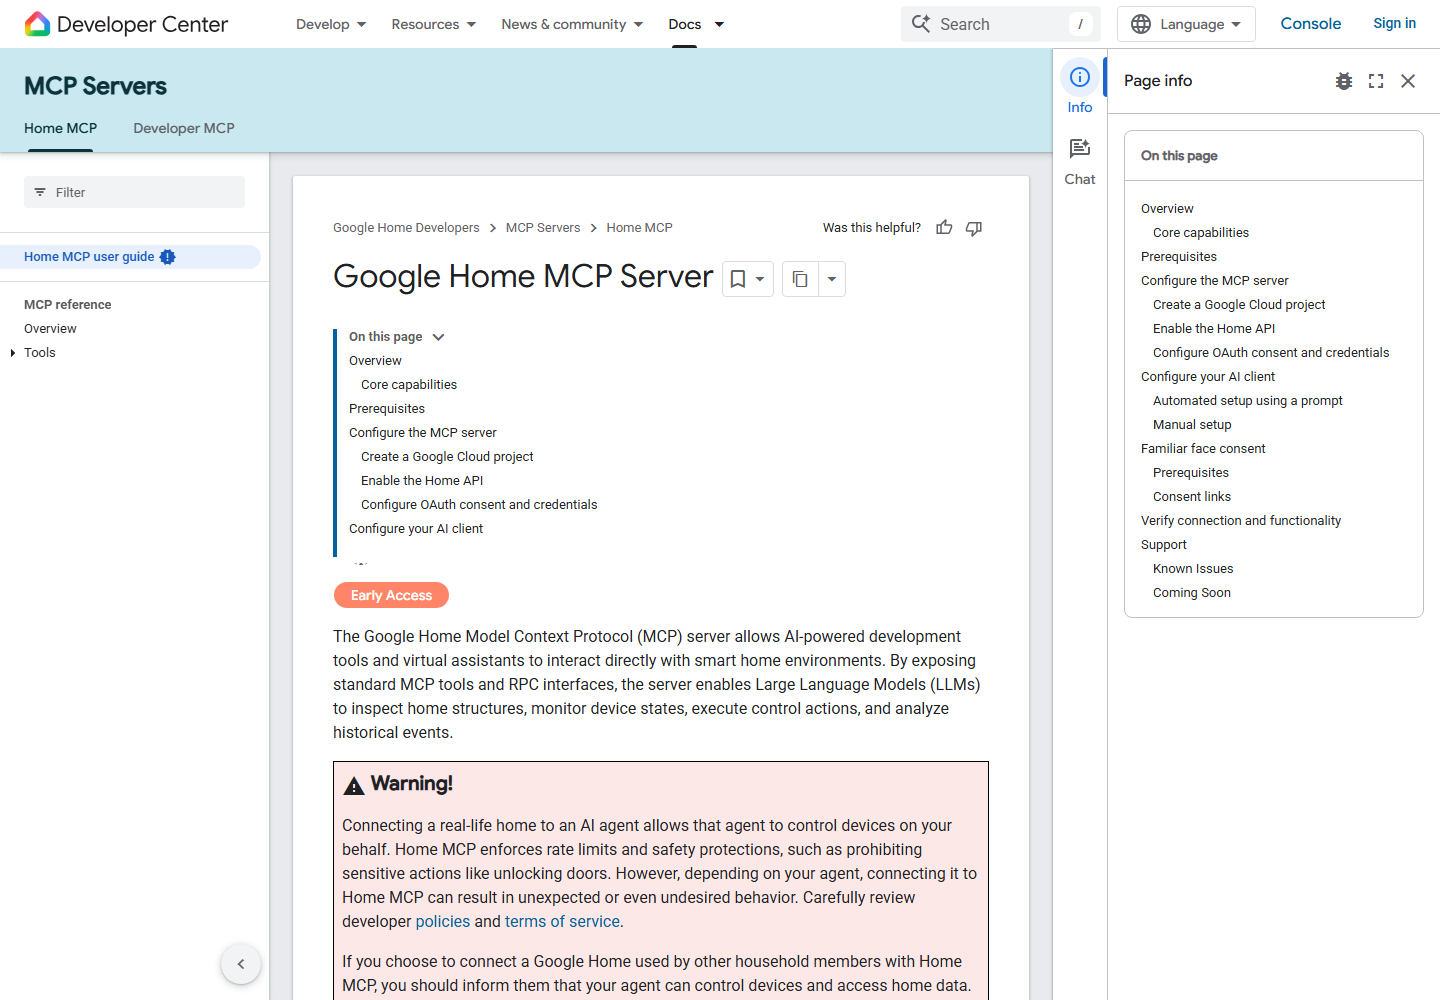This screenshot has width=1440, height=1000.
Task: Click the Home MCP breadcrumb
Action: click(x=639, y=228)
